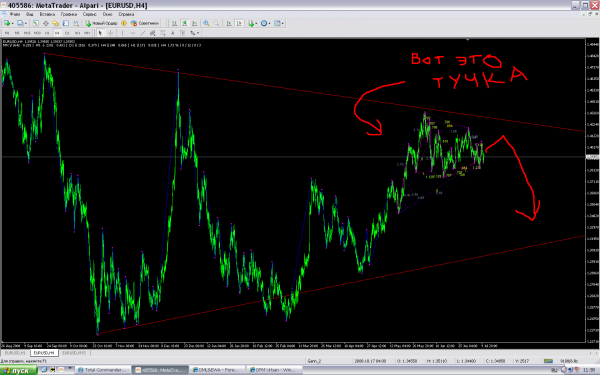Select the trendline drawing tool
Viewport: 600px width, 375px height.
pyautogui.click(x=142, y=33)
